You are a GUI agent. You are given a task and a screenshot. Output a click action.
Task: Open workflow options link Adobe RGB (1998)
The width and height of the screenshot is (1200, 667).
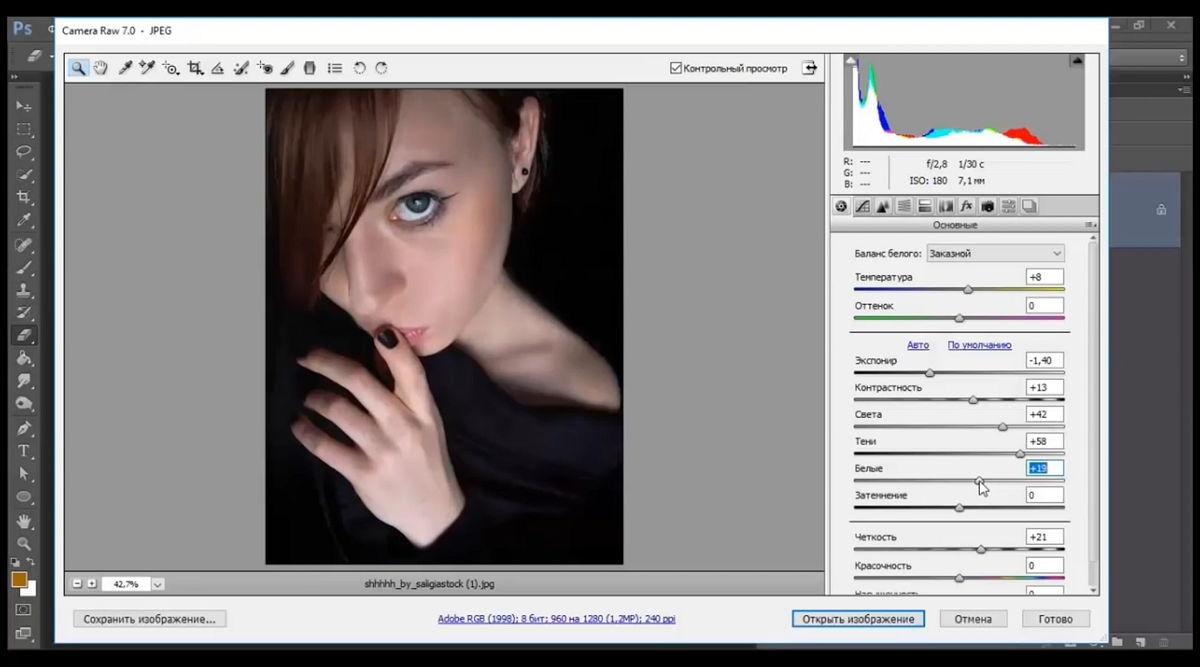(556, 619)
